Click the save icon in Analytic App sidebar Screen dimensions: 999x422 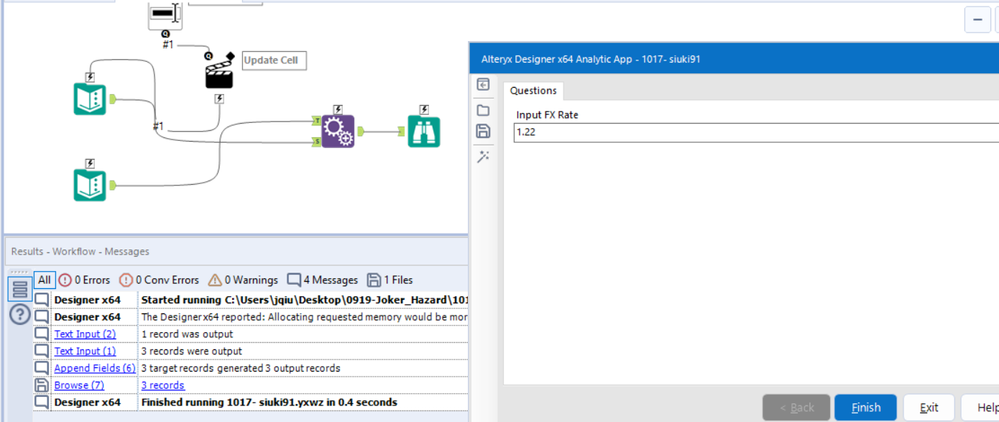[x=483, y=131]
